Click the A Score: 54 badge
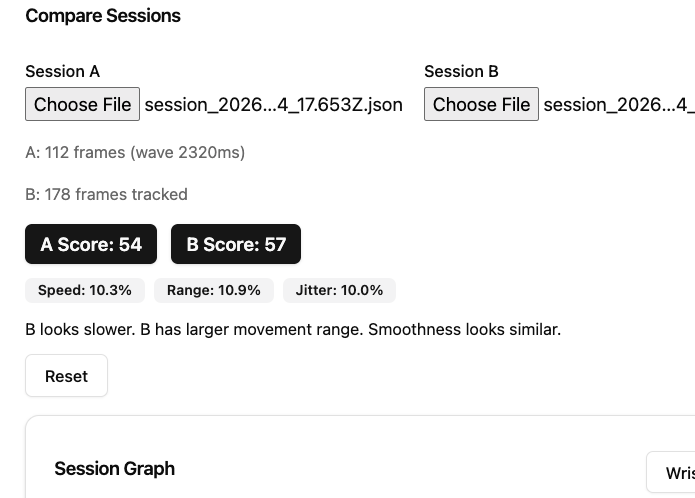 coord(91,244)
